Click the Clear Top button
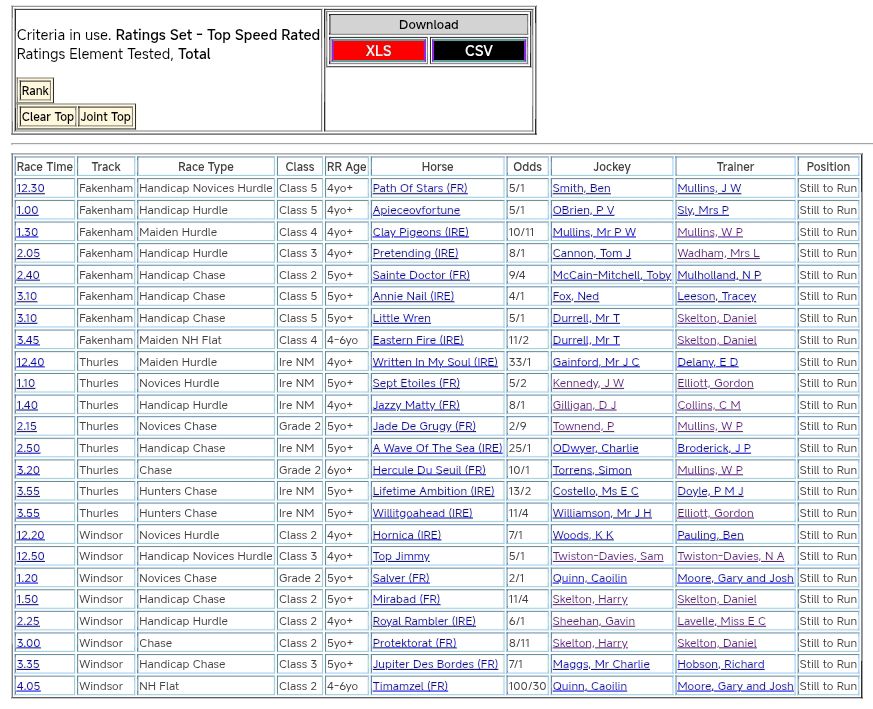The width and height of the screenshot is (873, 709). [x=47, y=117]
